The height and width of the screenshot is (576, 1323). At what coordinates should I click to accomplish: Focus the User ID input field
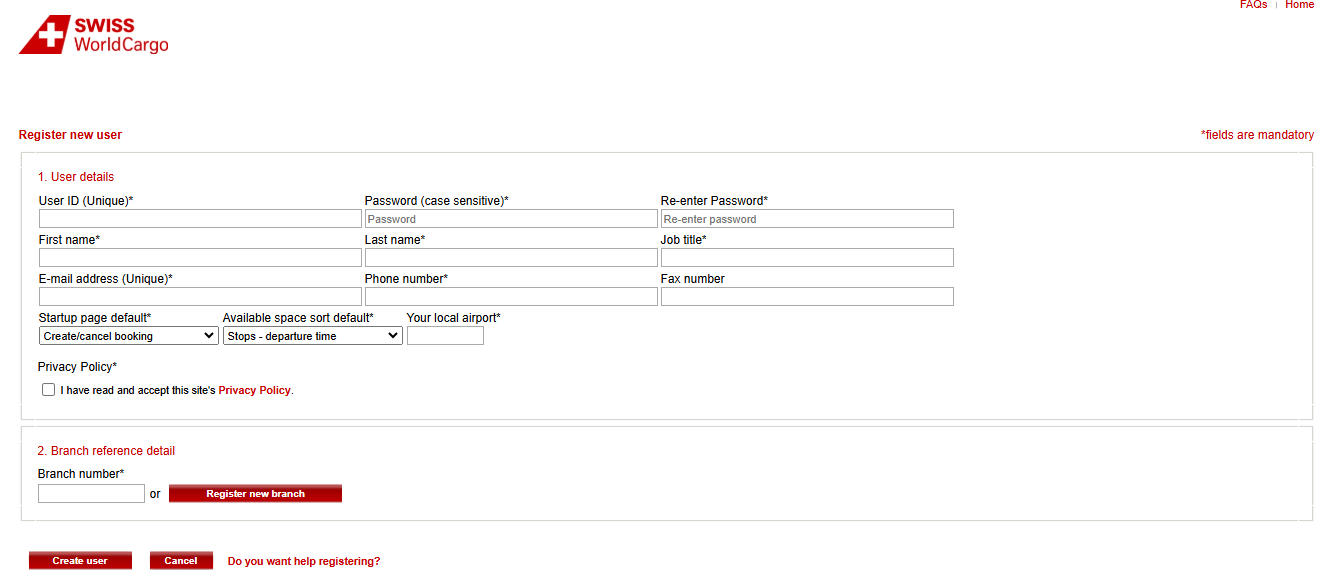(200, 219)
